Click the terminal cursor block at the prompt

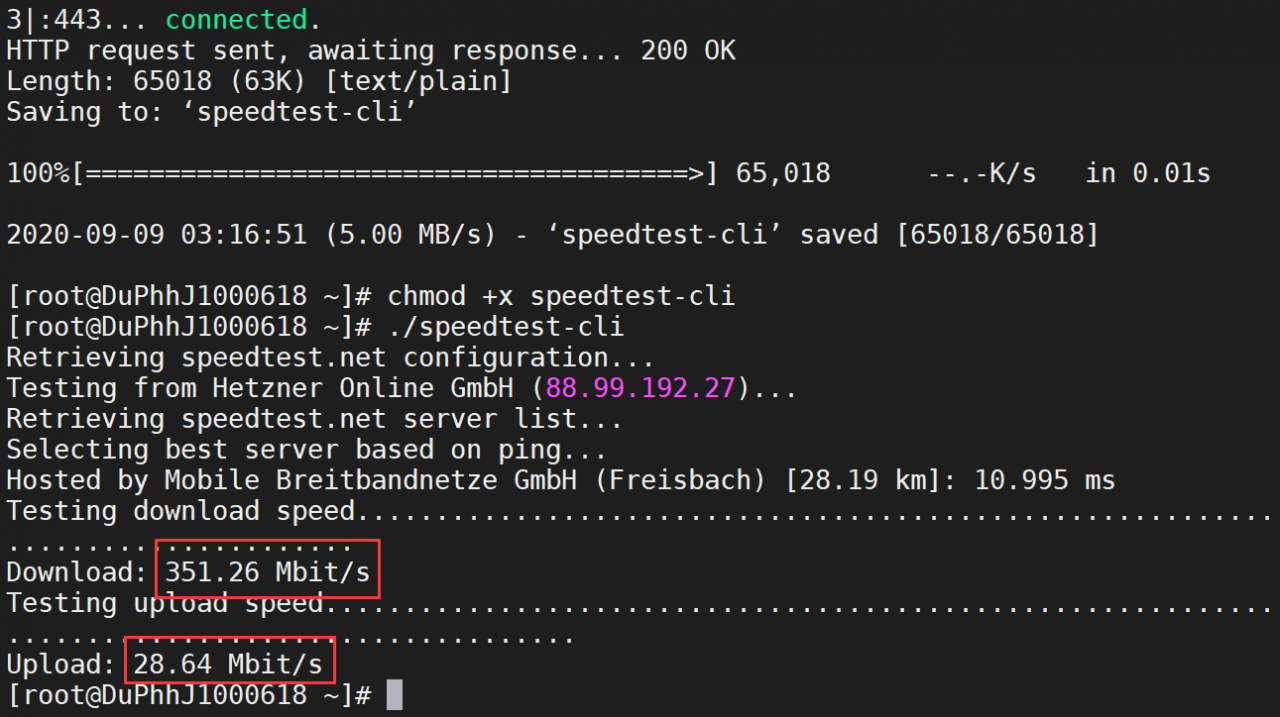click(394, 694)
